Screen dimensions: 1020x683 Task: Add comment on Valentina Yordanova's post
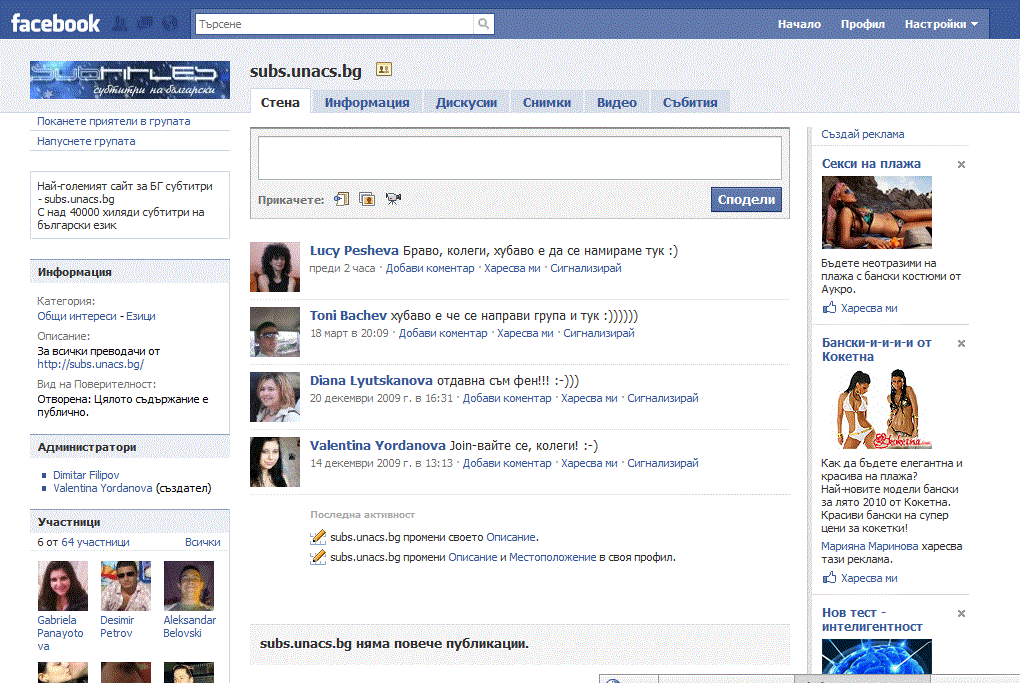pyautogui.click(x=507, y=463)
